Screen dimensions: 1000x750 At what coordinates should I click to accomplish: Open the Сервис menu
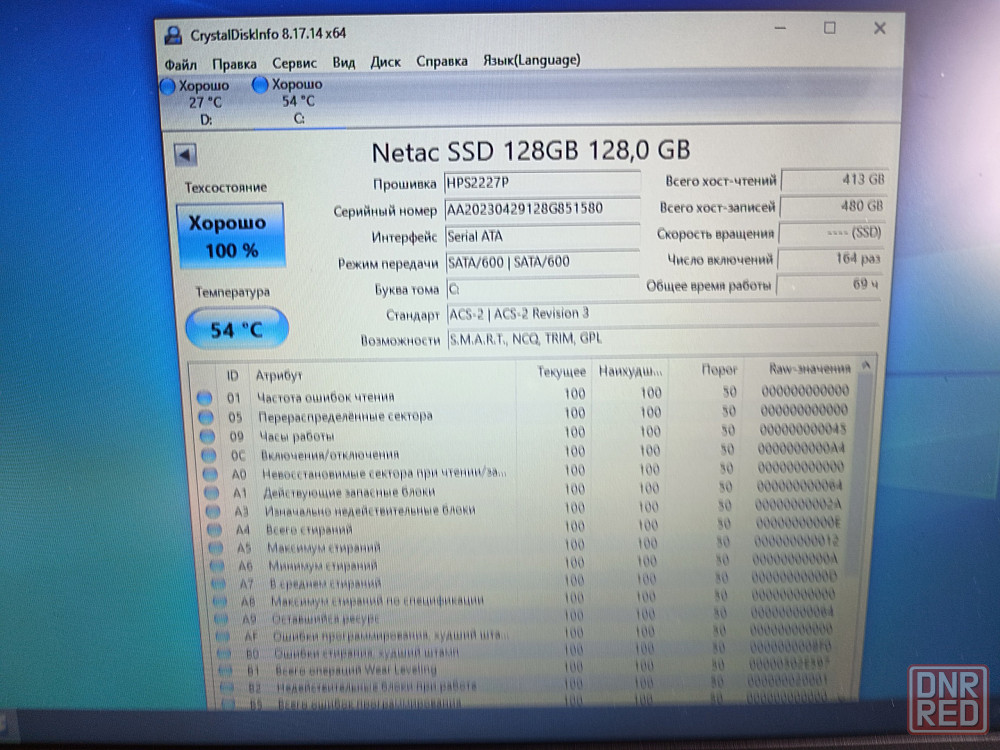click(294, 62)
